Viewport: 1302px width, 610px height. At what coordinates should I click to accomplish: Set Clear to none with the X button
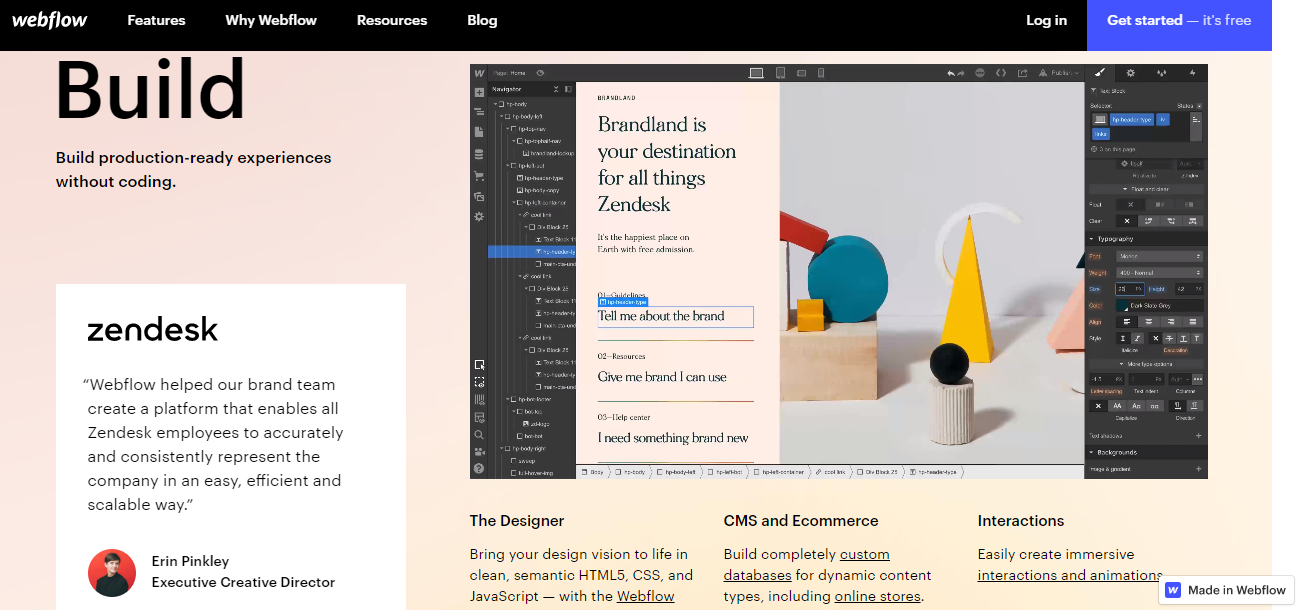(x=1127, y=221)
